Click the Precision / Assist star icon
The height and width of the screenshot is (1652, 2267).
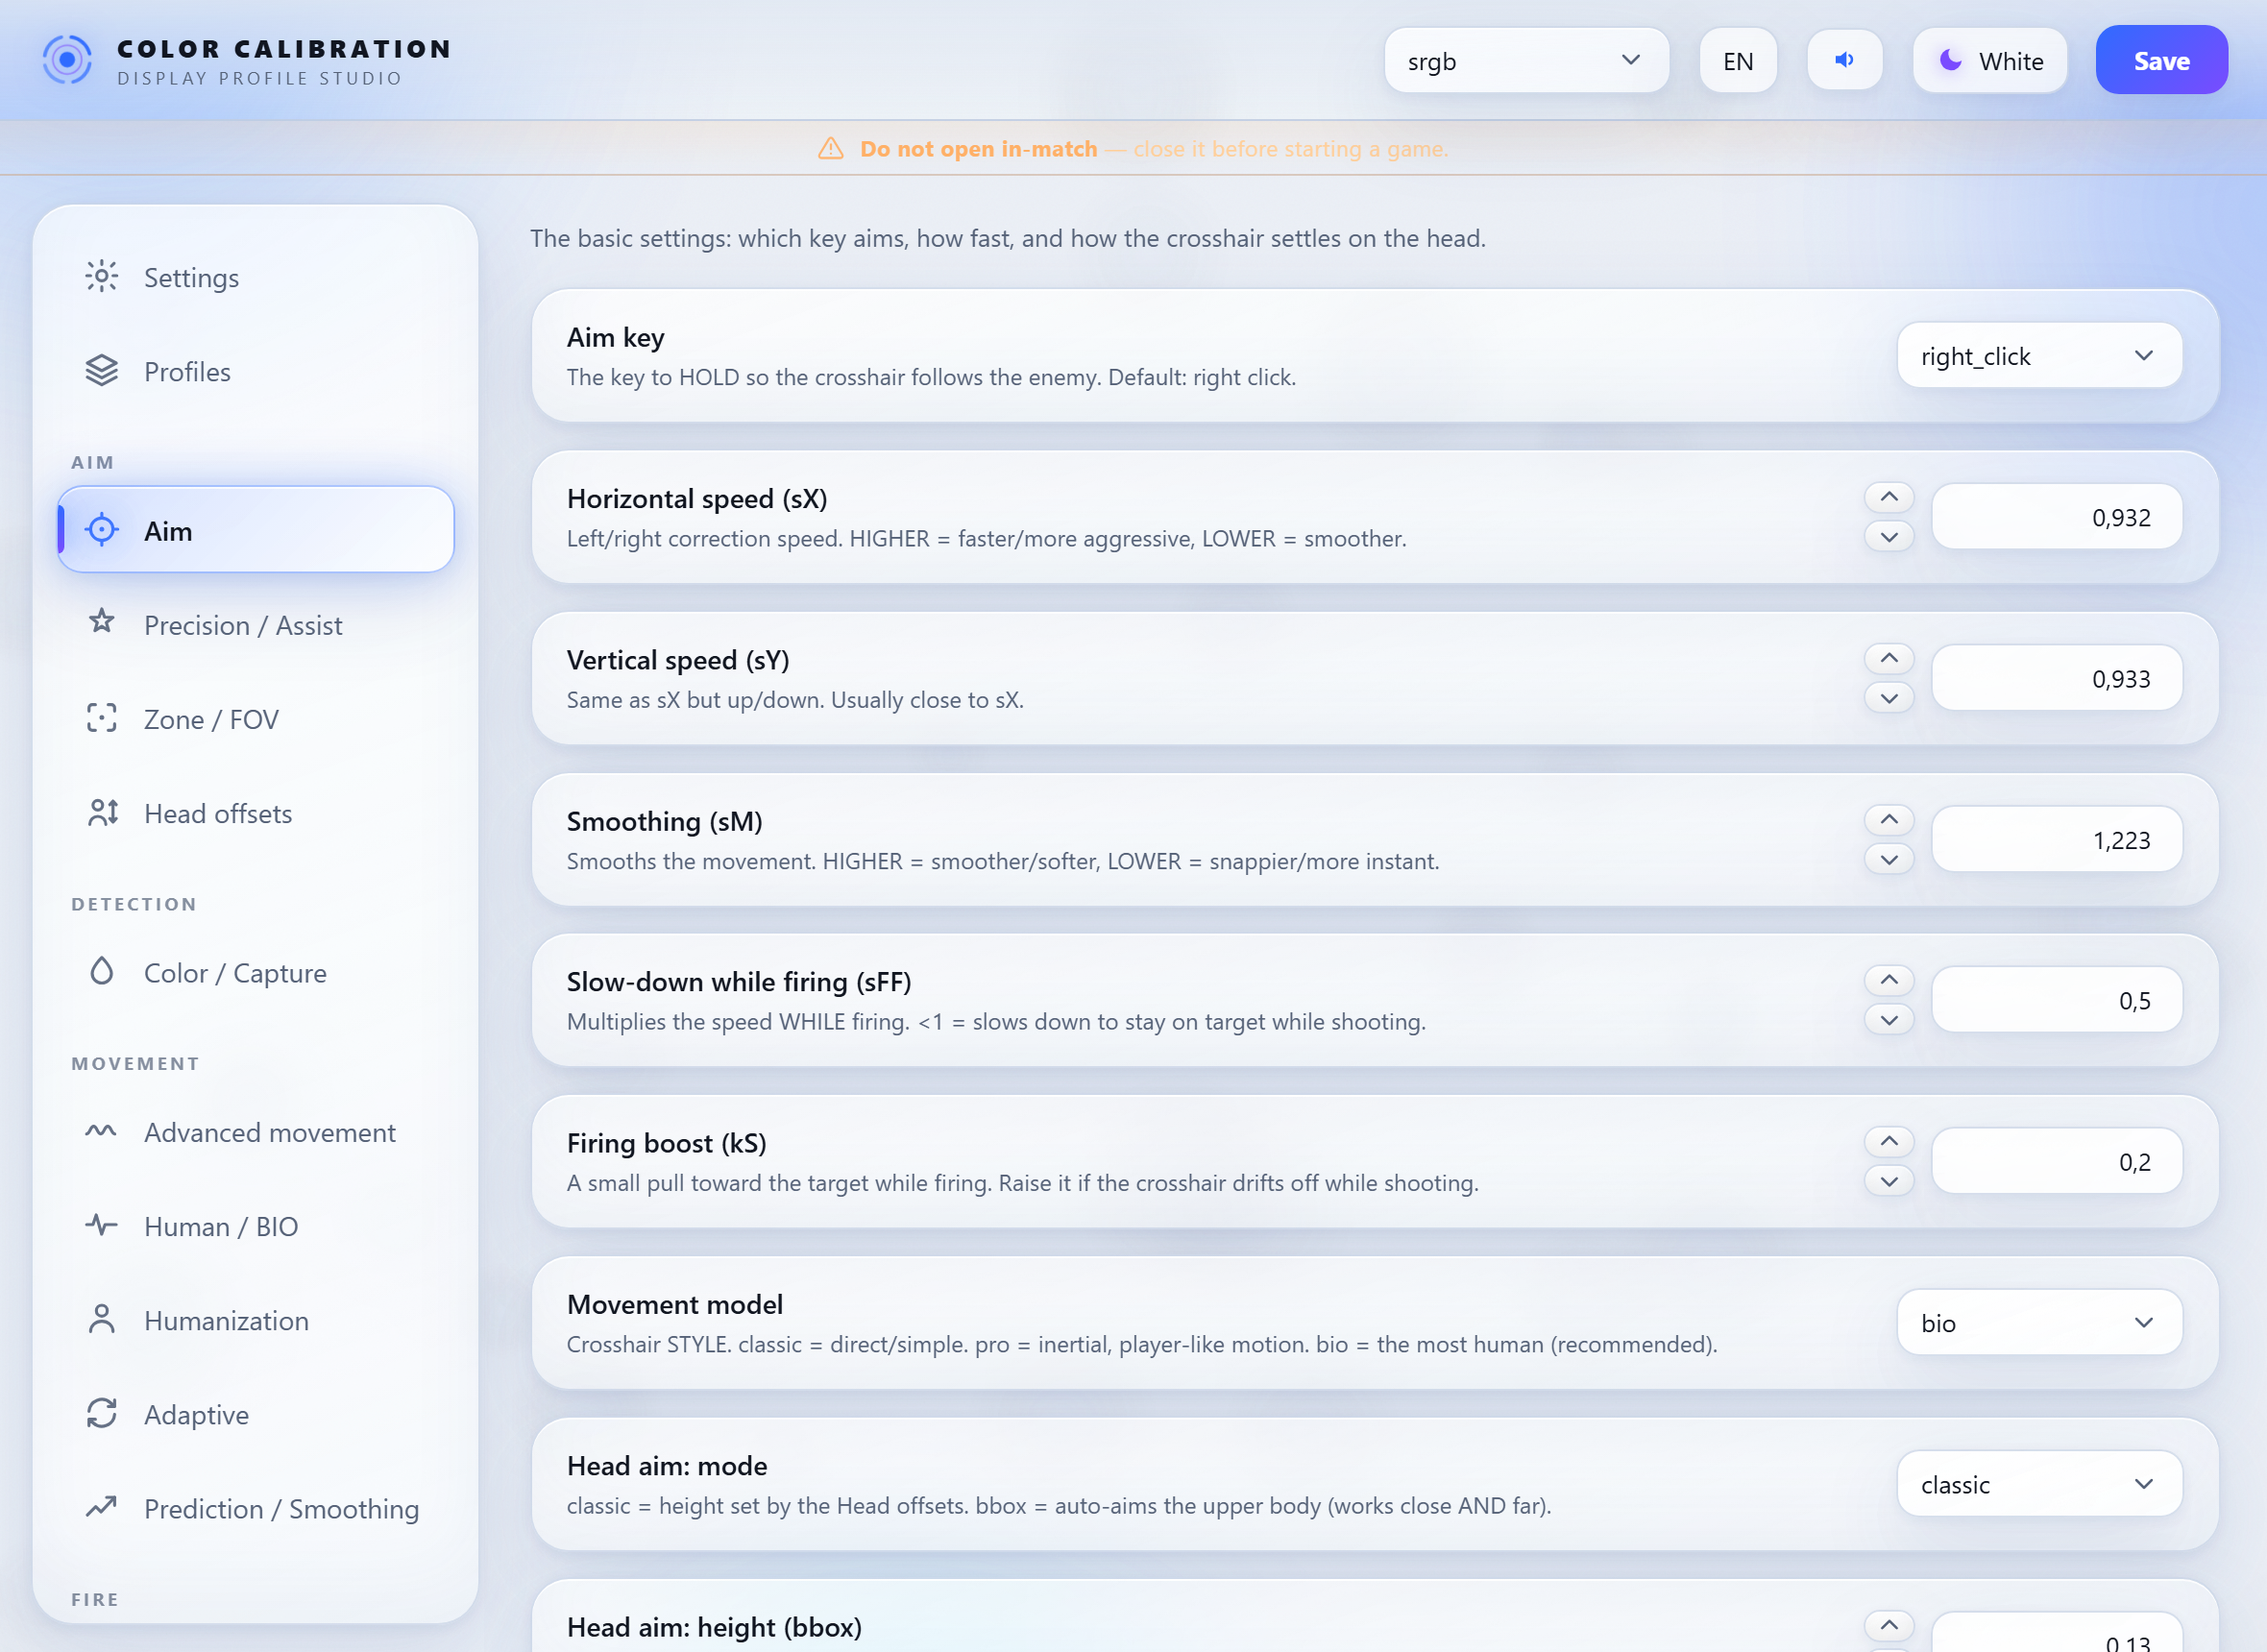[101, 622]
